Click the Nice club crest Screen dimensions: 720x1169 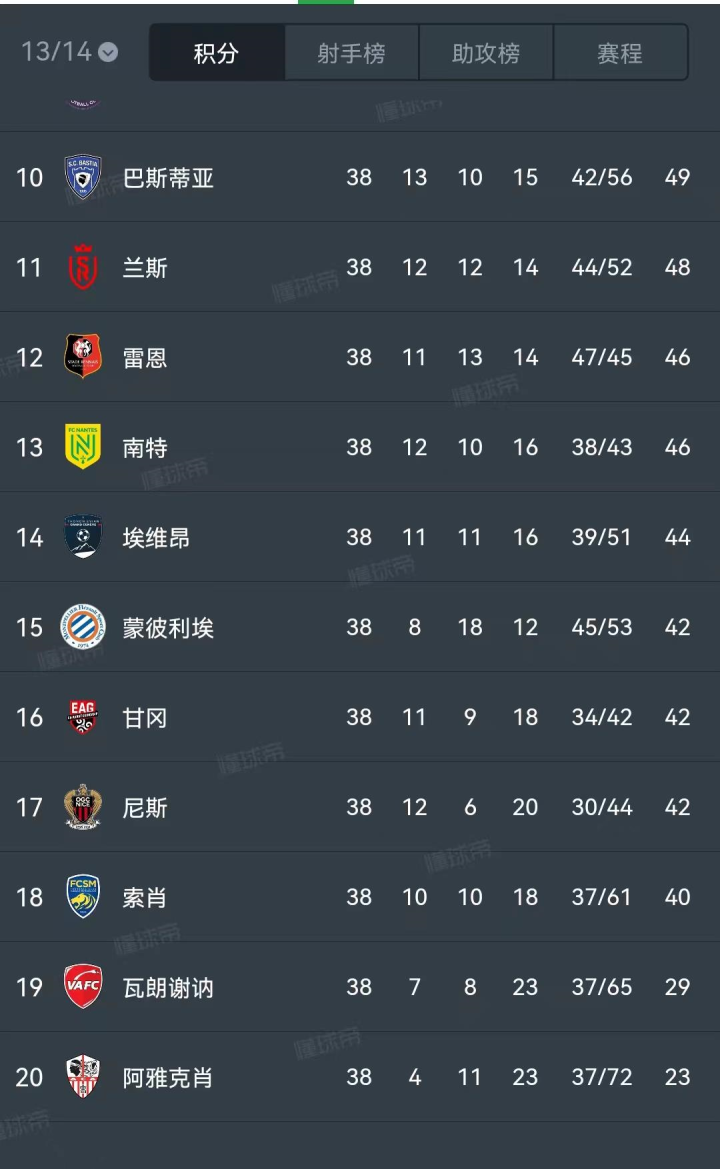pos(83,807)
